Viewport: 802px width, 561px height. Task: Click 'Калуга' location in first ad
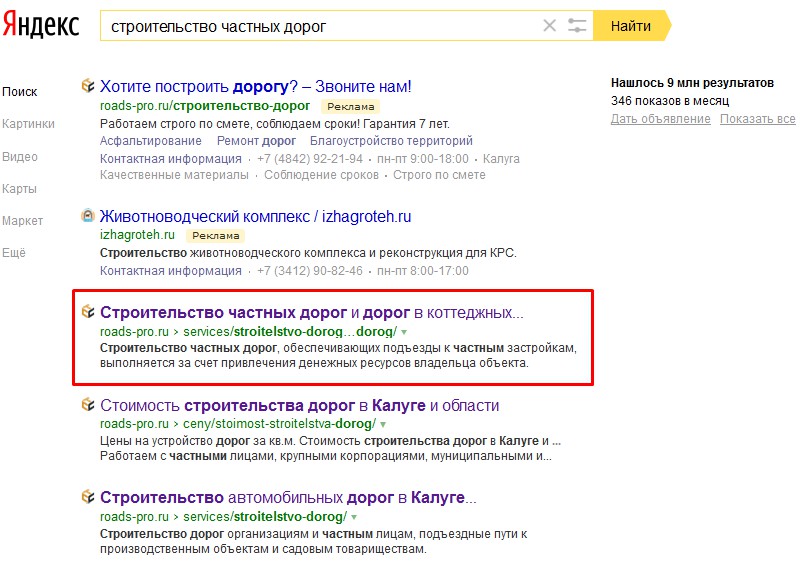click(x=501, y=159)
